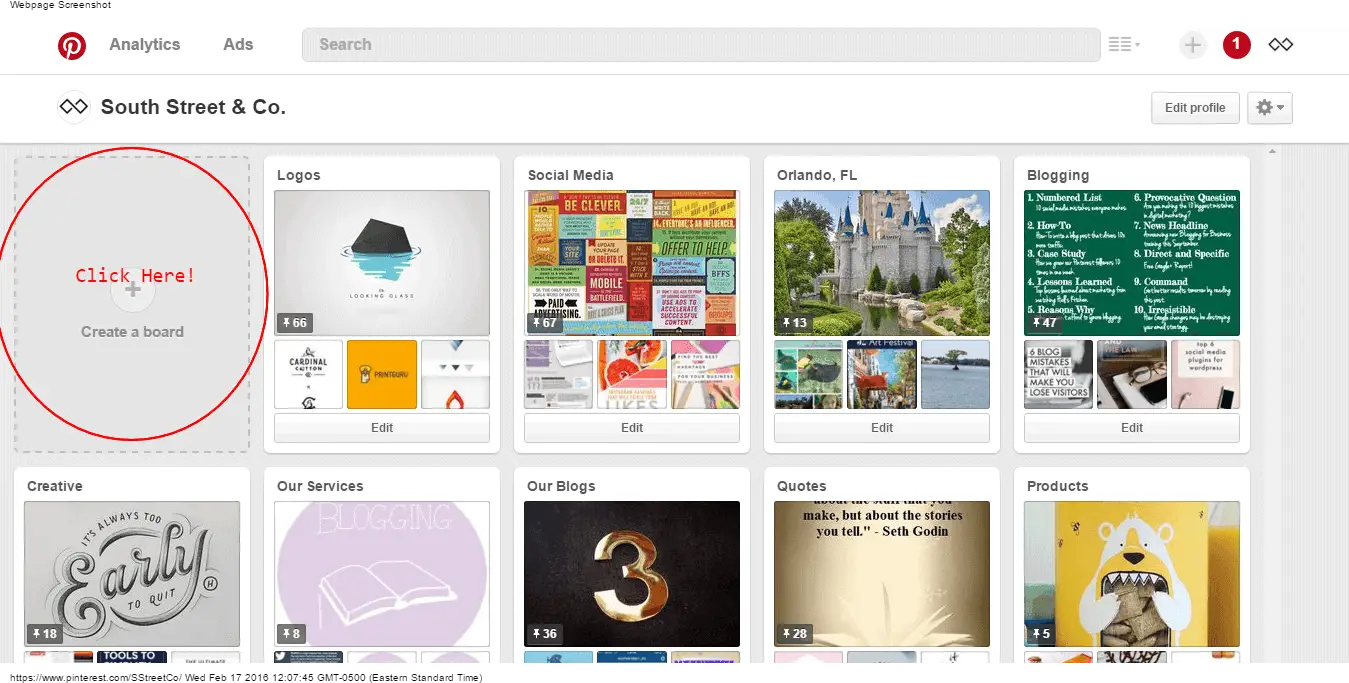Screen dimensions: 1349x683
Task: Click the 47 pins count on Blogging
Action: tap(1043, 322)
